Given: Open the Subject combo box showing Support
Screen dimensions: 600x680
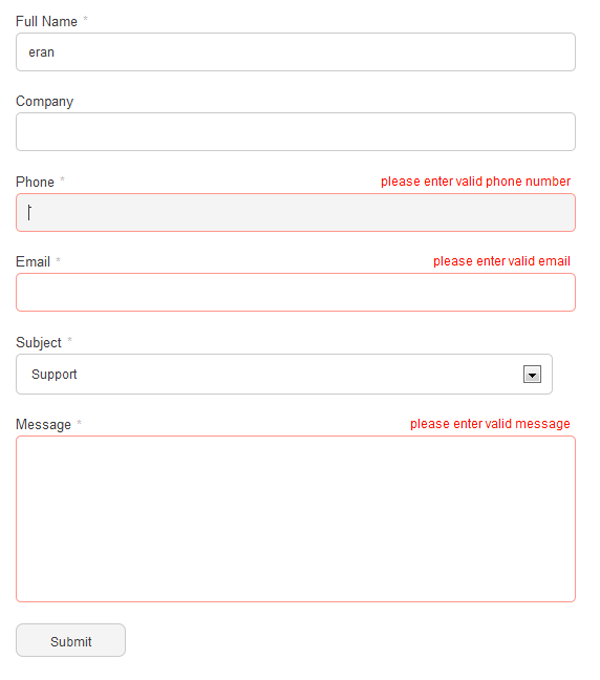Looking at the screenshot, I should tap(284, 374).
